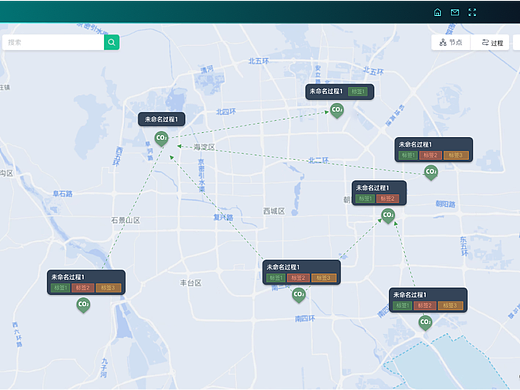Select the 节点 nodes button
Screen dimensions: 520x390
[451, 42]
